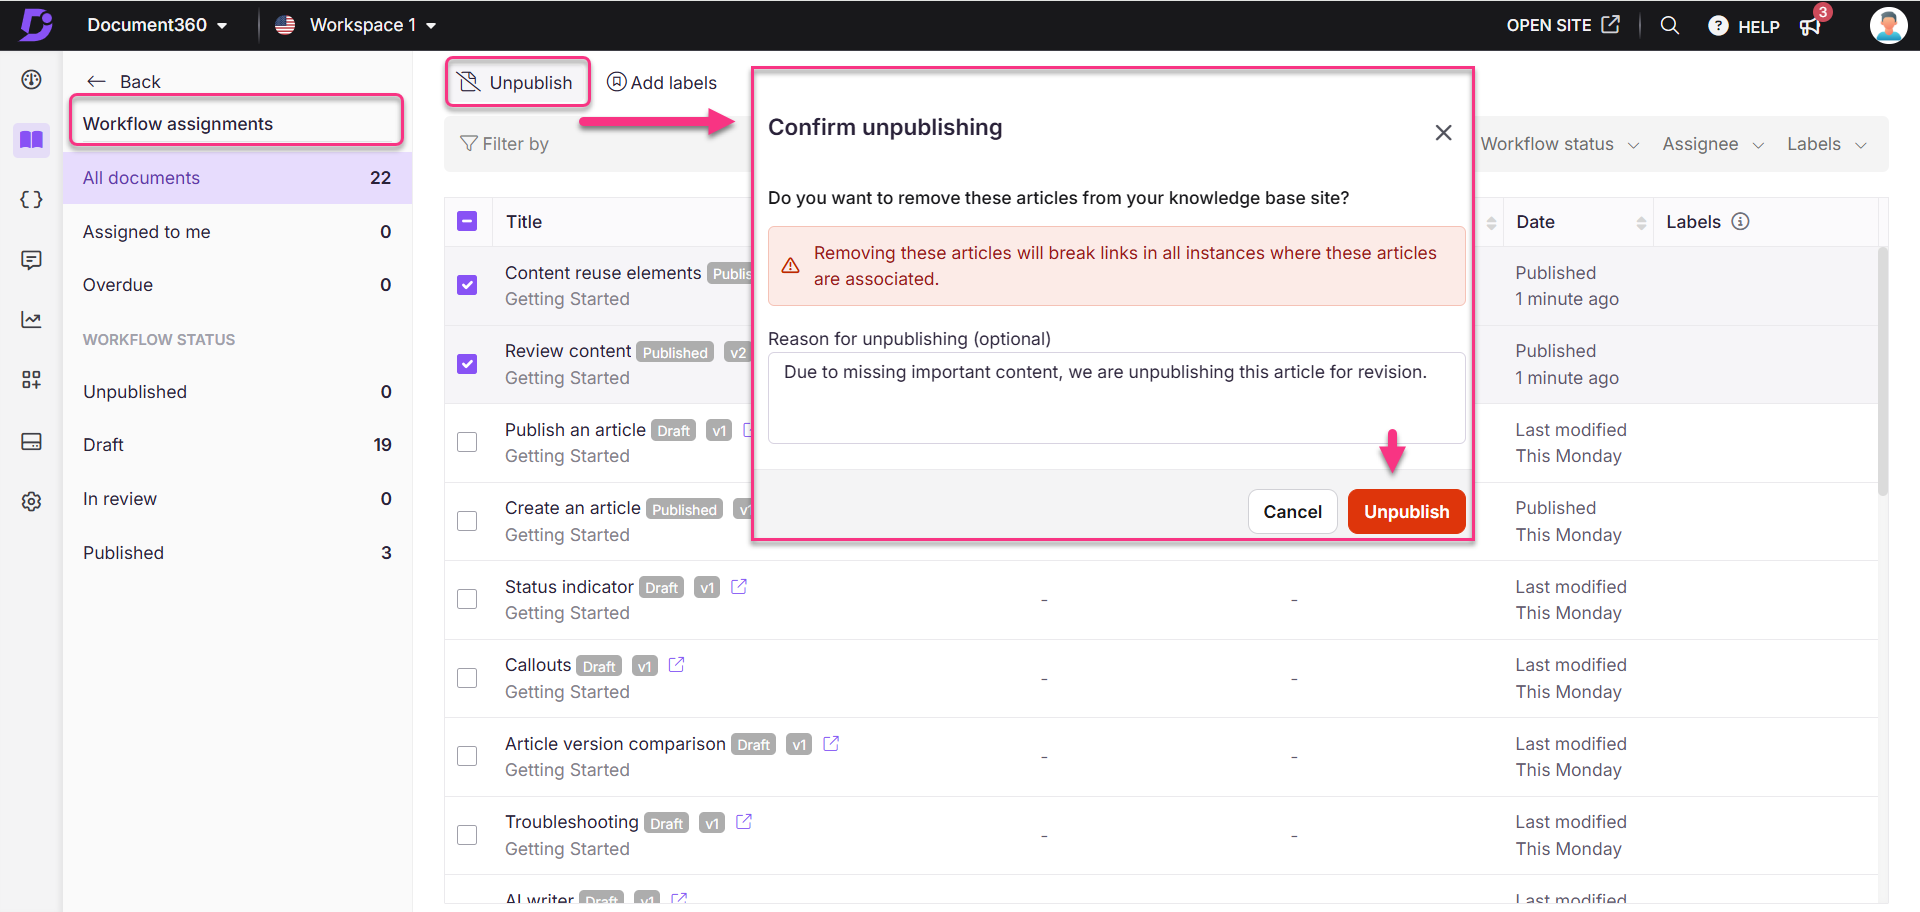The height and width of the screenshot is (912, 1920).
Task: Open the API documentation braces icon
Action: (x=32, y=199)
